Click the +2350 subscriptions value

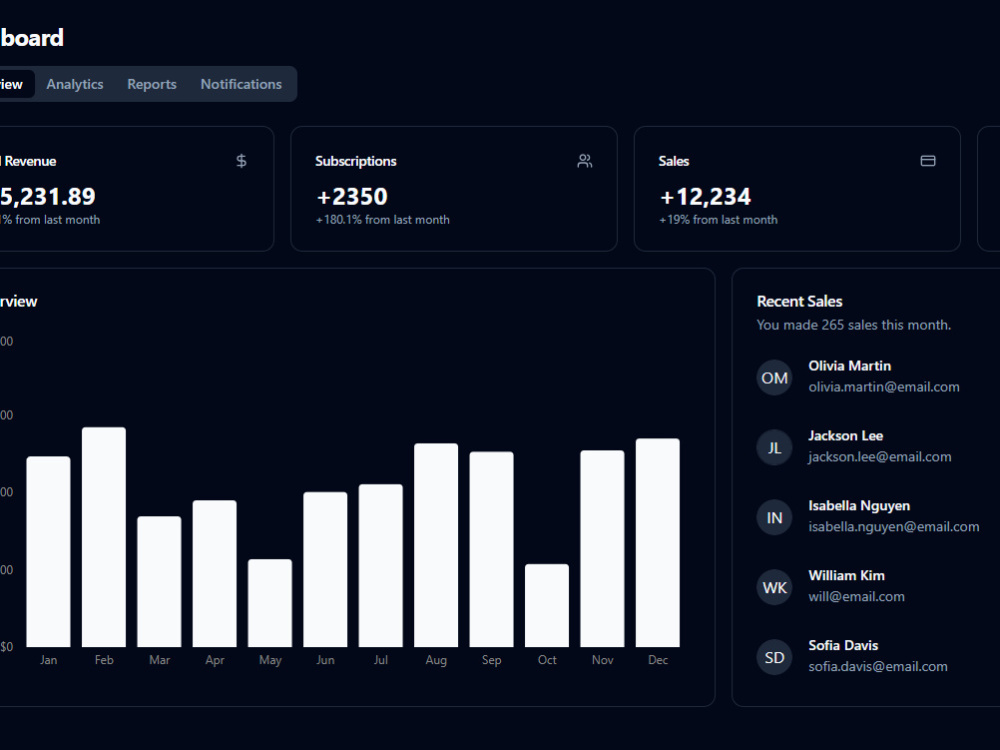(x=352, y=196)
